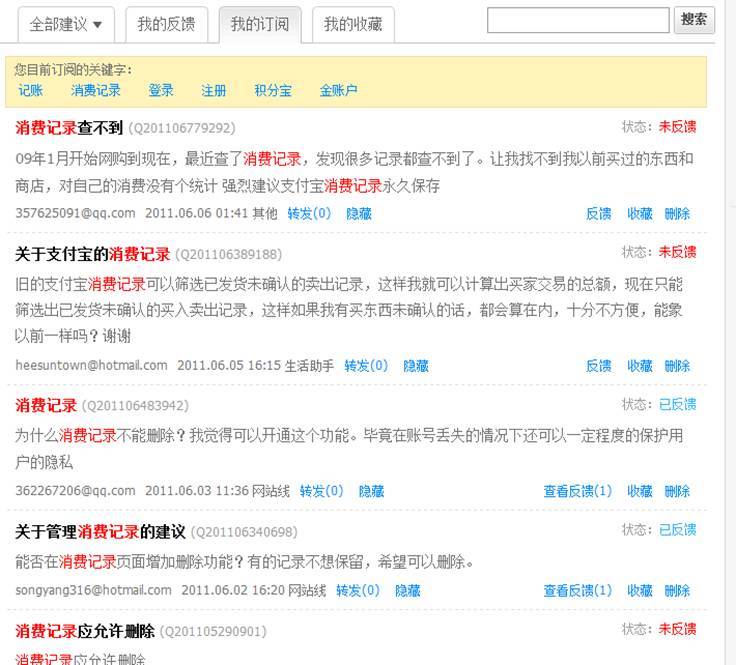Open the 消费记录查不到 post title
Viewport: 736px width, 665px height.
click(x=69, y=128)
